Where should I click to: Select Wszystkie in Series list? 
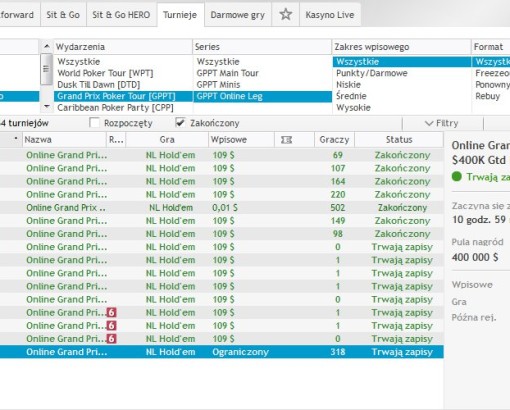coord(262,62)
